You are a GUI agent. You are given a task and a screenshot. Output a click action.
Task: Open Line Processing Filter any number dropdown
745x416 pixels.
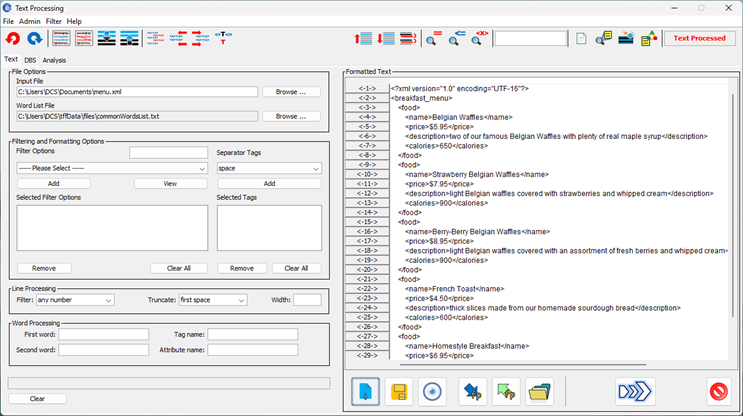[75, 300]
